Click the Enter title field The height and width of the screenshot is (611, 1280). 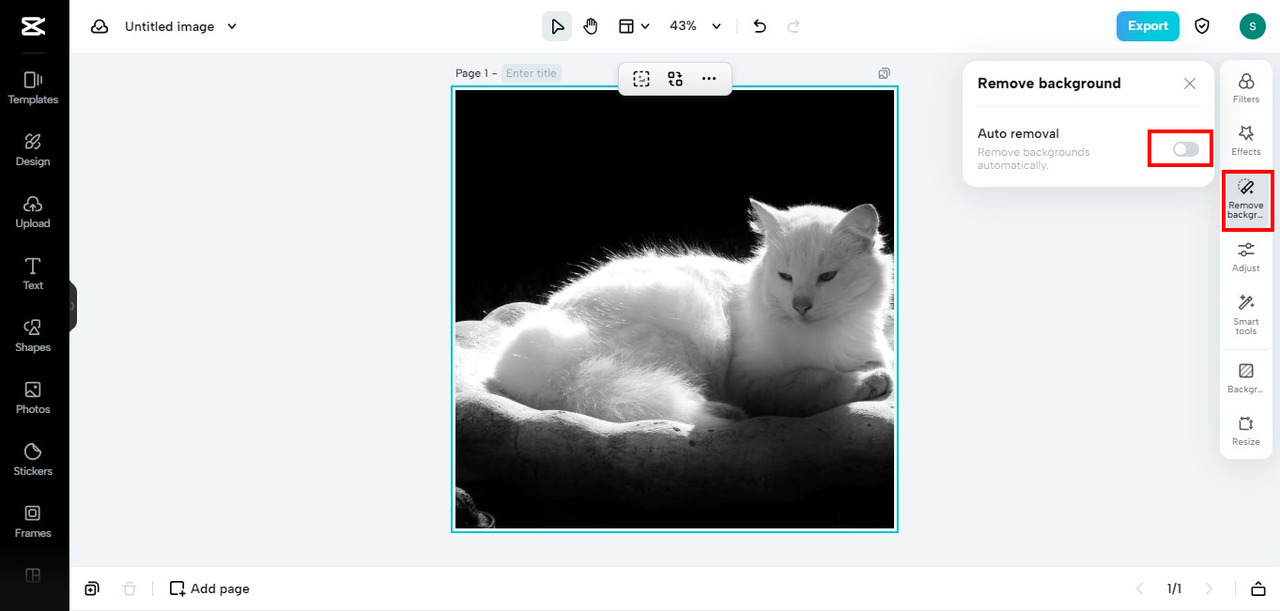point(531,73)
